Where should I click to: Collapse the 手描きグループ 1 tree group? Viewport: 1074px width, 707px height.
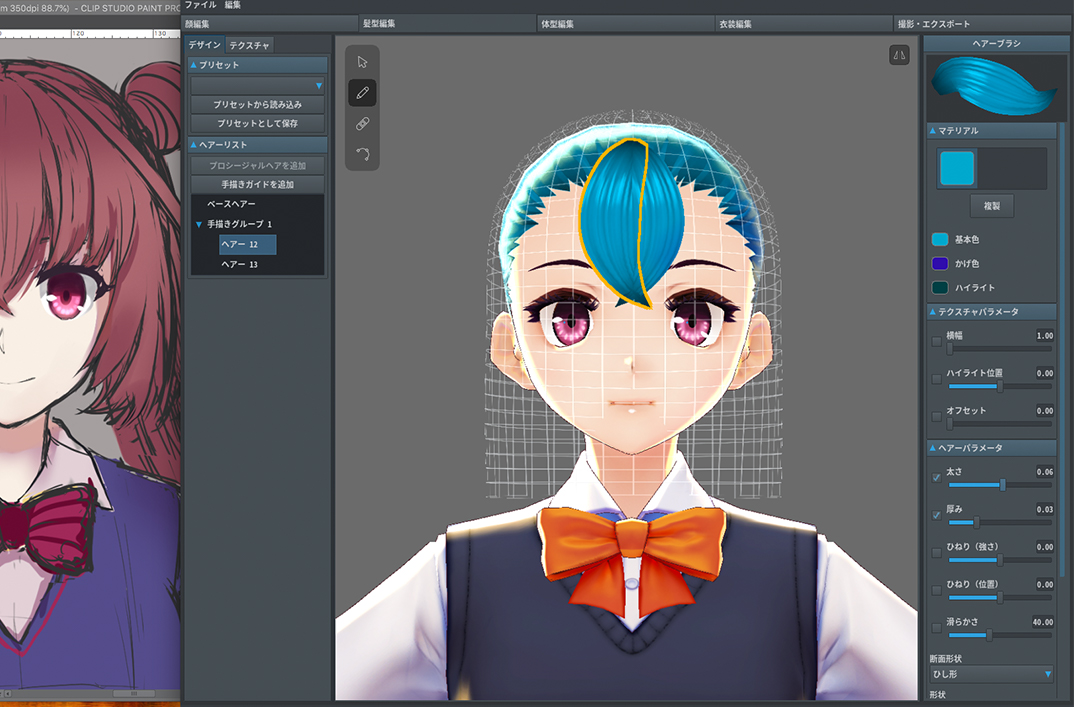pyautogui.click(x=199, y=225)
